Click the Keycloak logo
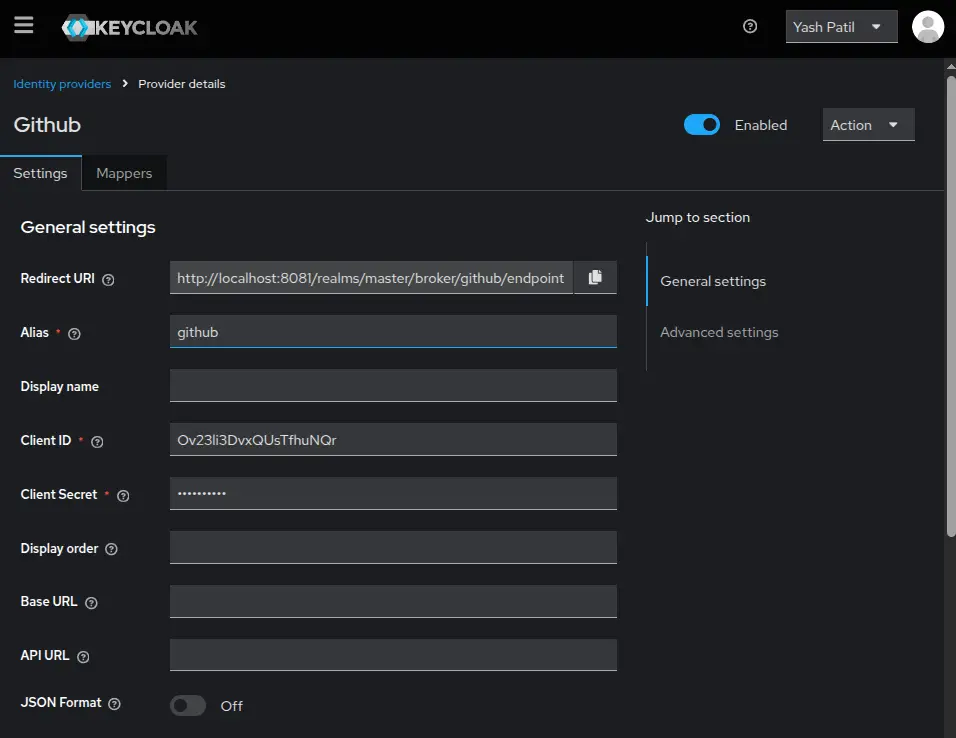956x738 pixels. pyautogui.click(x=130, y=26)
